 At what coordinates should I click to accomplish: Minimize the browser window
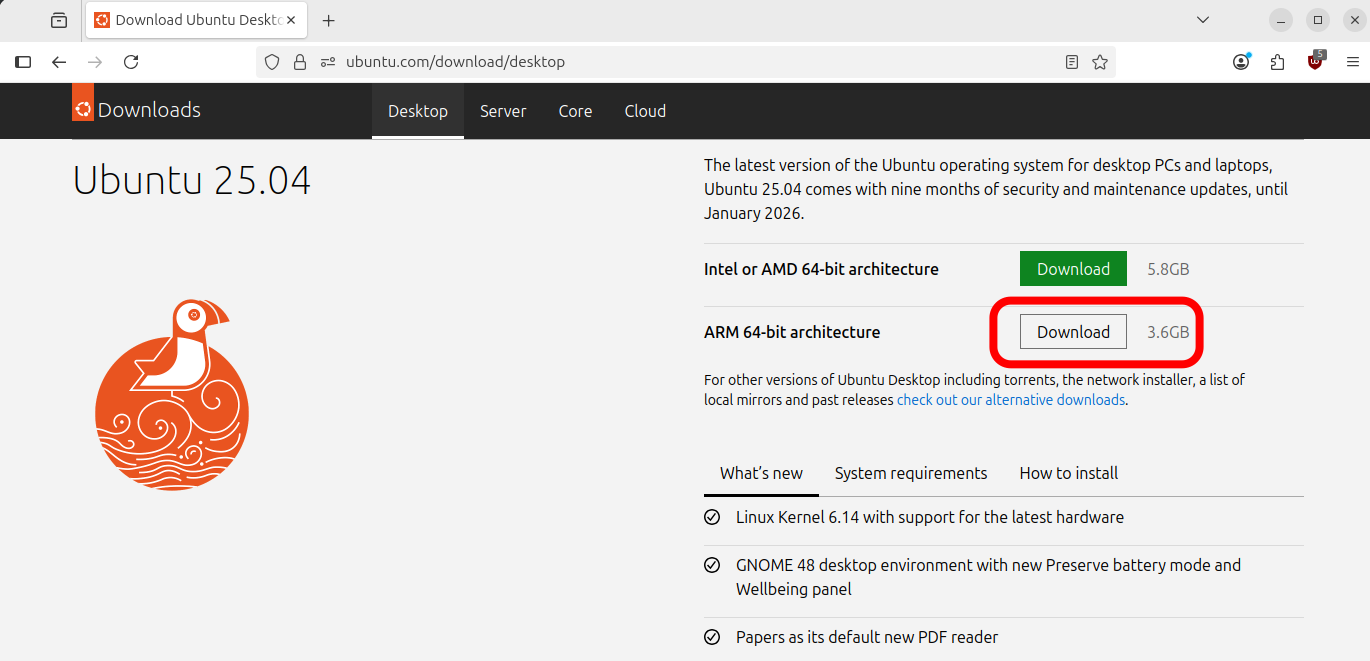[x=1281, y=20]
